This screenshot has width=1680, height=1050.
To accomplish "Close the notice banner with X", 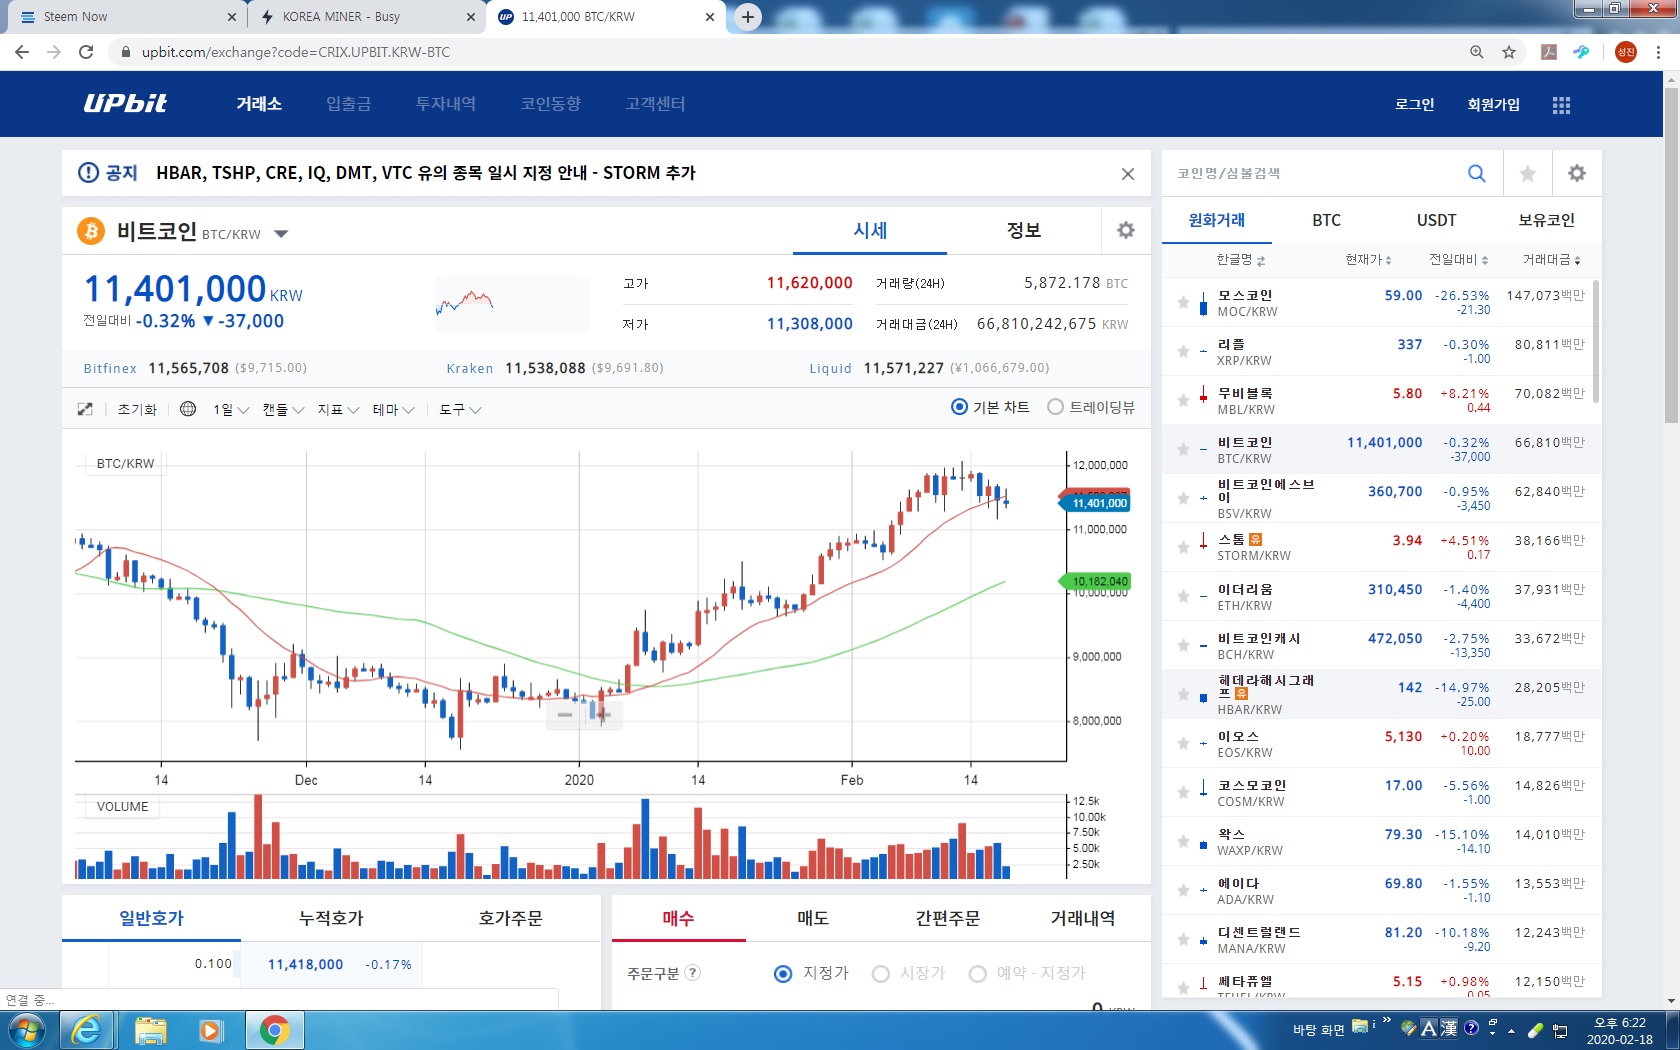I will point(1128,174).
